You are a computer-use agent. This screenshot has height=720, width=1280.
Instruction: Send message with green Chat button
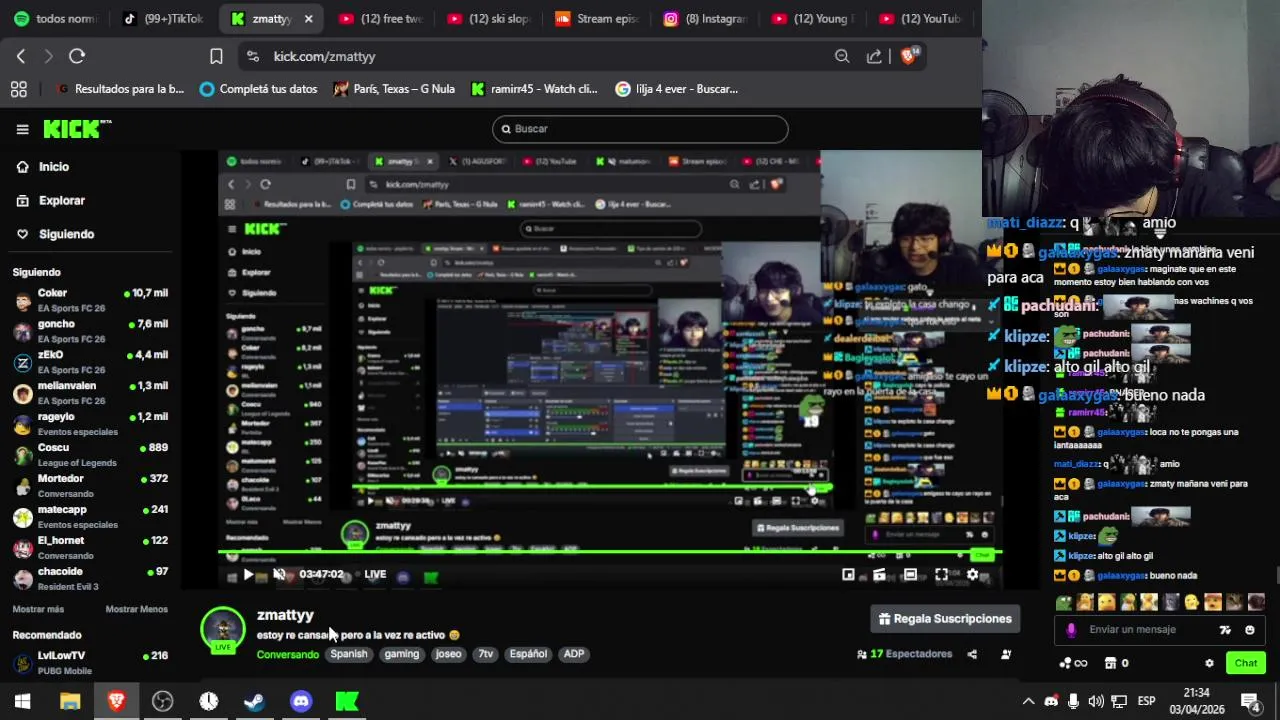click(x=1246, y=663)
